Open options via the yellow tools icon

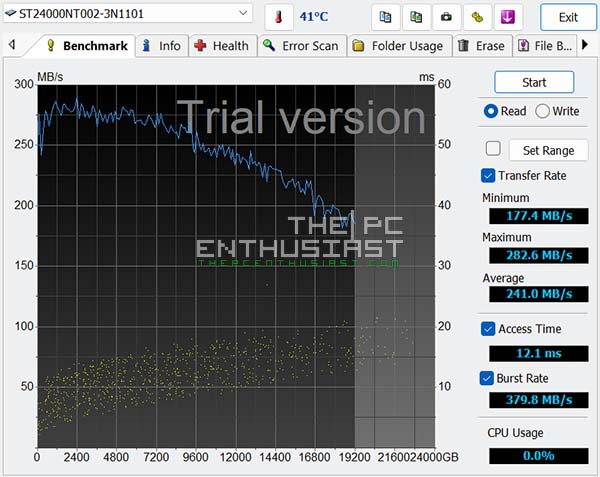pyautogui.click(x=477, y=17)
